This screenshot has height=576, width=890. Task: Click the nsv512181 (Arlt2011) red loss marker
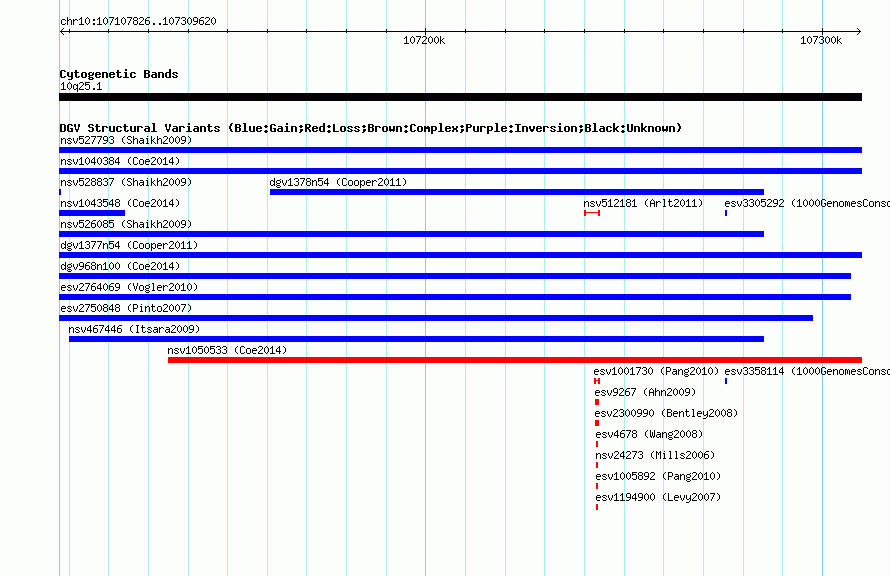pyautogui.click(x=592, y=213)
